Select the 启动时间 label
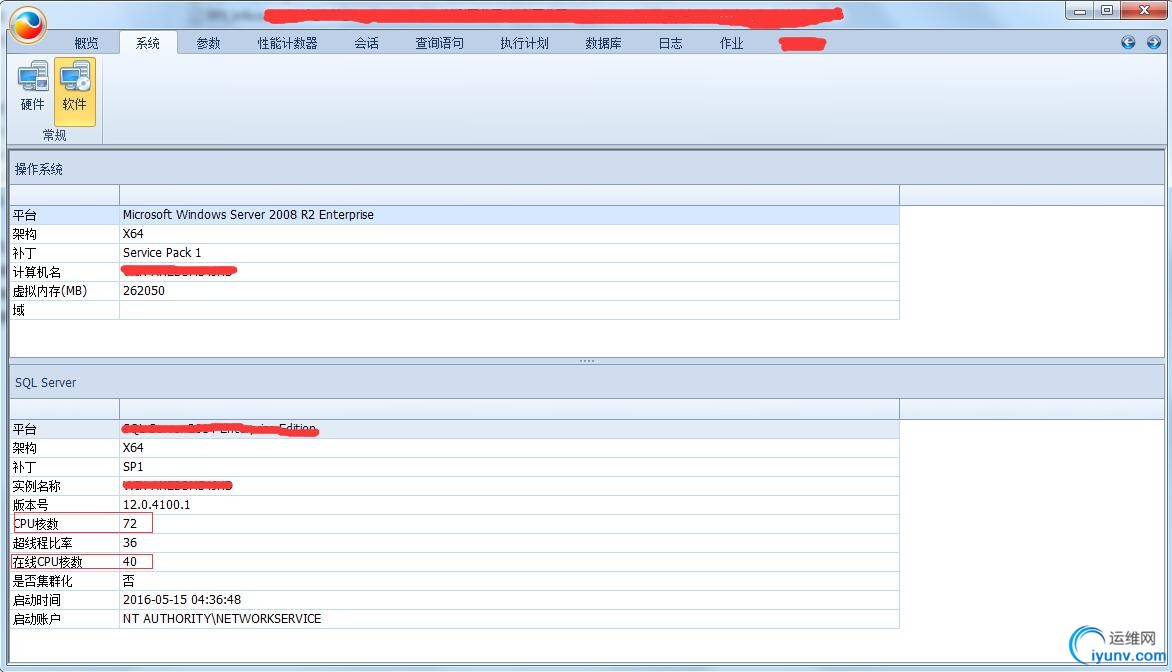The image size is (1172, 672). 37,600
